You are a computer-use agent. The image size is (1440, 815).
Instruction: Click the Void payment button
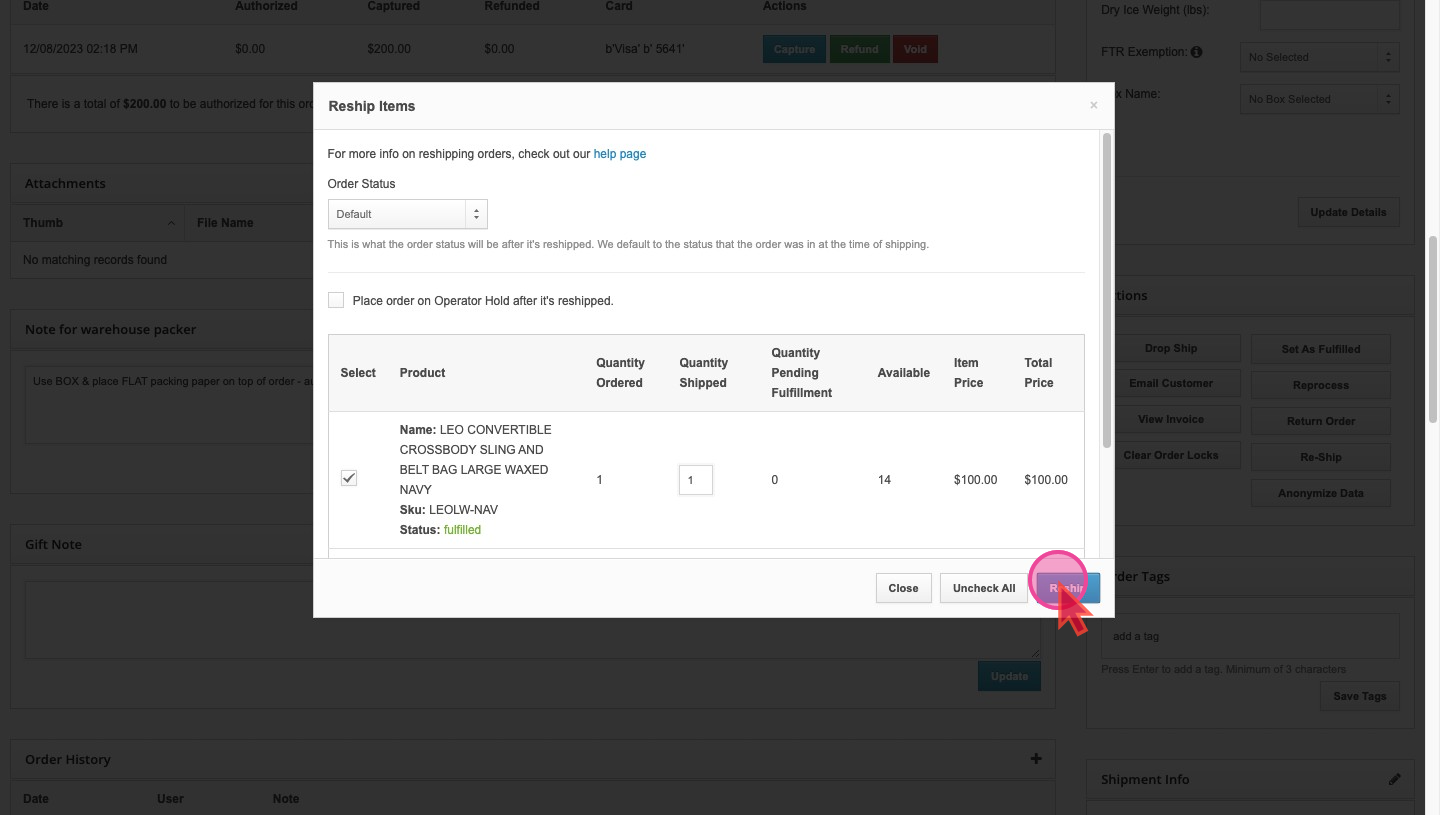click(915, 49)
